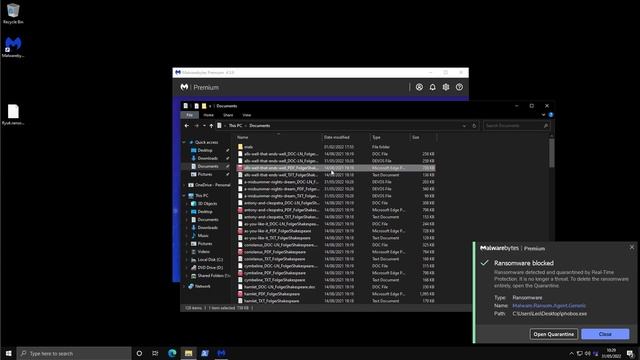Open address bar history dropdown
Screen dimensions: 640x360
pos(464,126)
